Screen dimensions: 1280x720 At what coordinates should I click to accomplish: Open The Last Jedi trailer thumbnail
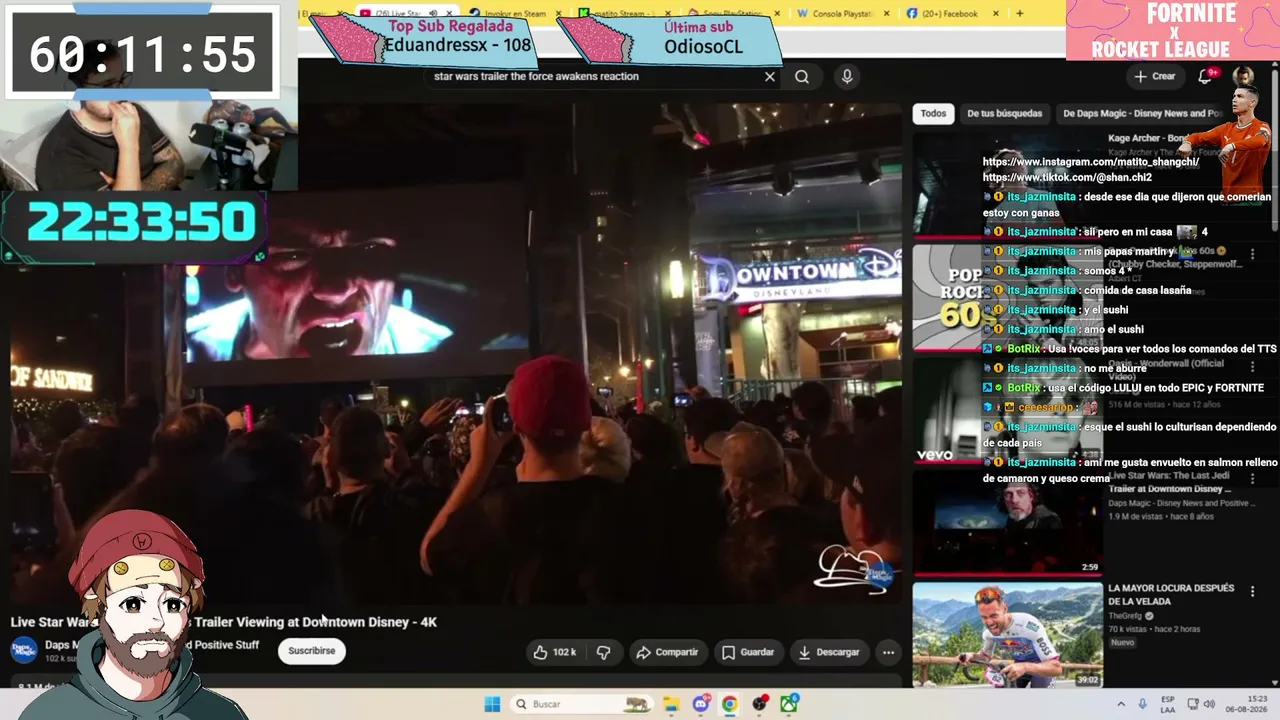(1008, 524)
